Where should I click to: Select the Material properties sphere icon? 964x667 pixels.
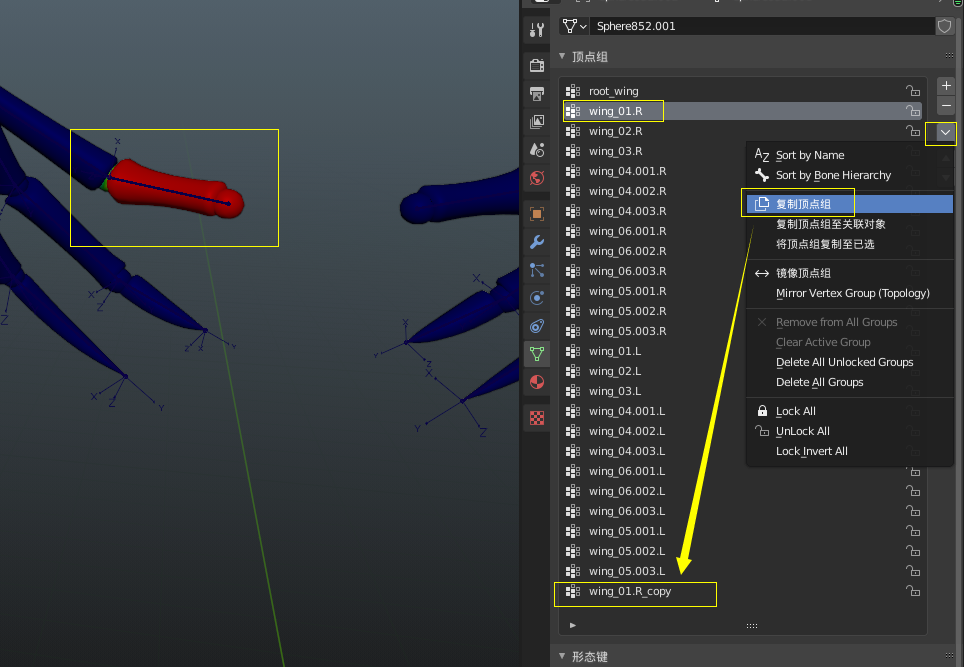tap(537, 383)
